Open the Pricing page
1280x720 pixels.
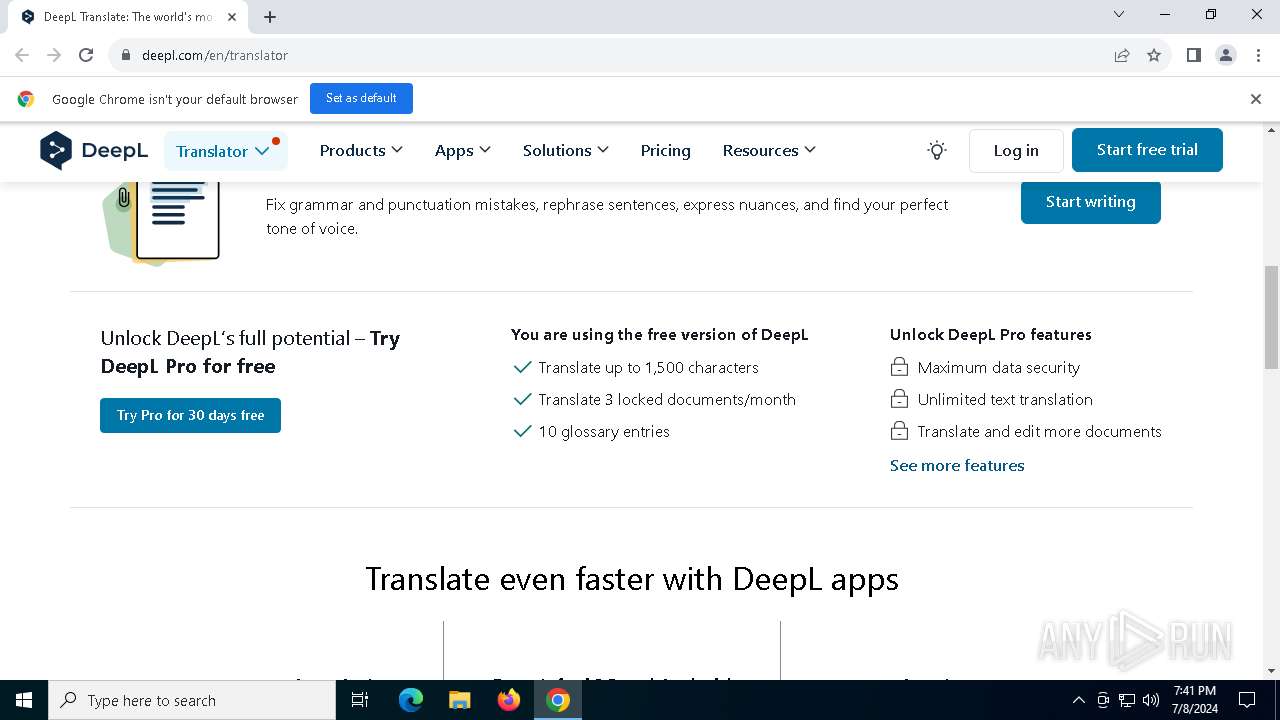point(666,150)
